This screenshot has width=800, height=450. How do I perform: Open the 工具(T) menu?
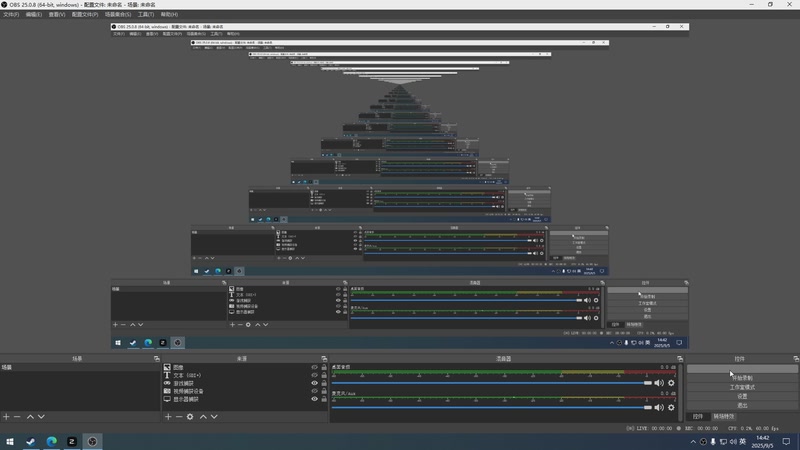pos(146,14)
